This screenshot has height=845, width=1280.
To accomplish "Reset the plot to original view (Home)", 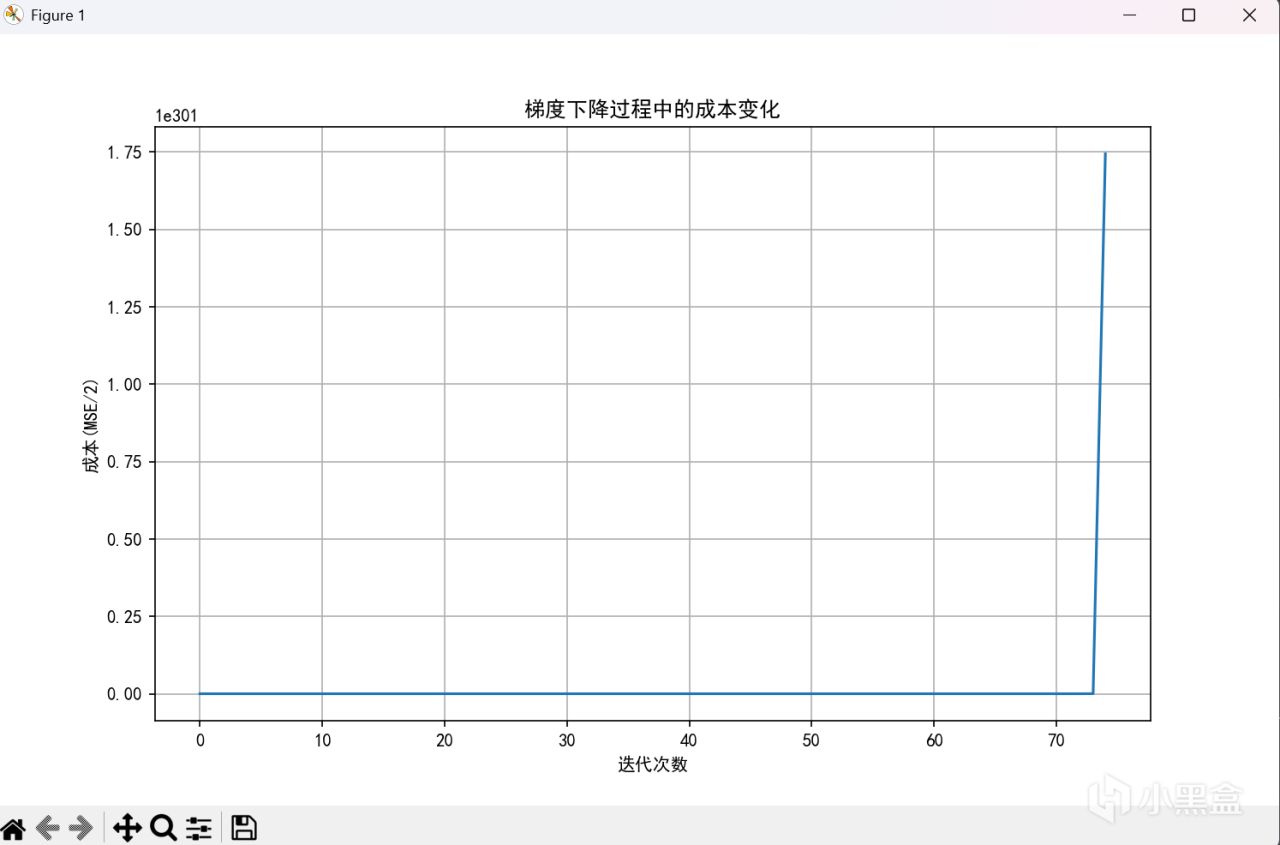I will (x=13, y=828).
